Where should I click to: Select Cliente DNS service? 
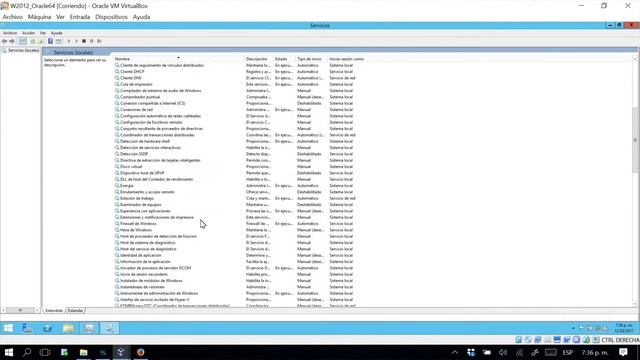pyautogui.click(x=131, y=78)
